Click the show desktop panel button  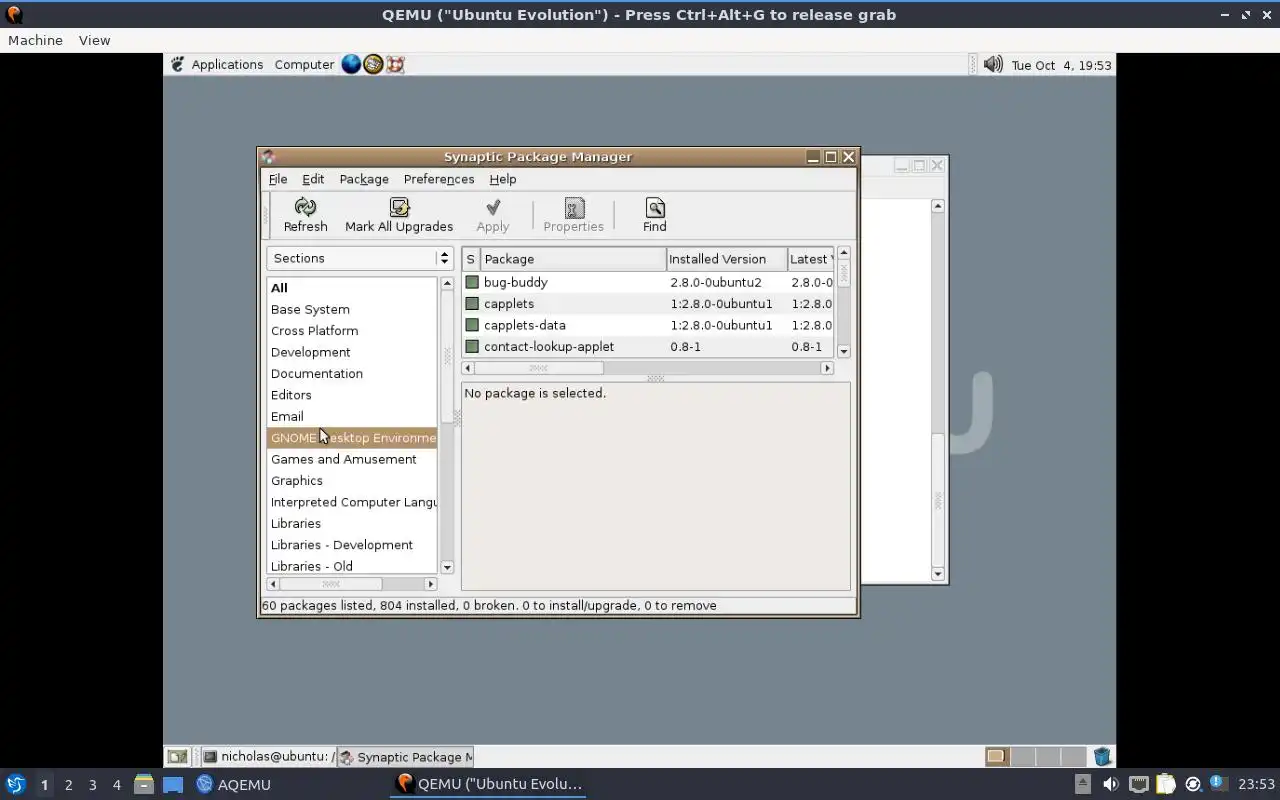coord(177,757)
